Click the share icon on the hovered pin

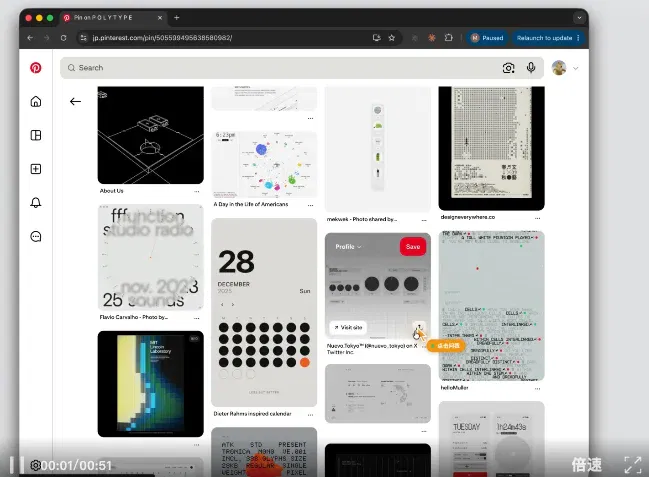click(x=418, y=327)
